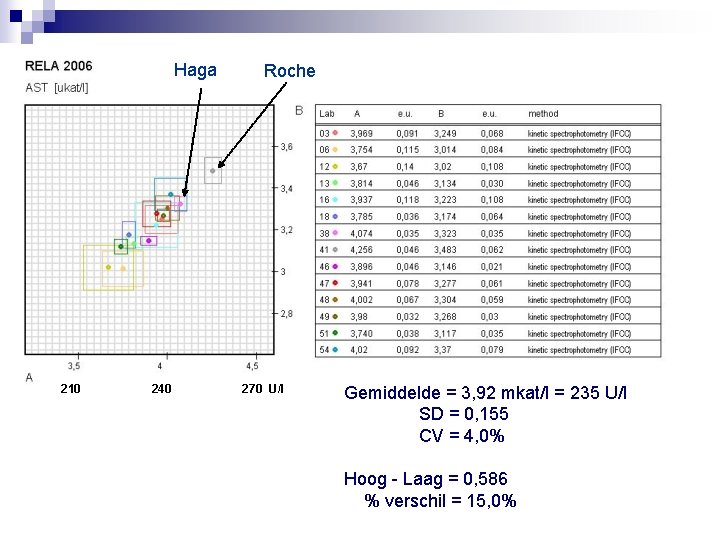
Task: Click the magenta dot for Lab 46
Action: (x=335, y=266)
